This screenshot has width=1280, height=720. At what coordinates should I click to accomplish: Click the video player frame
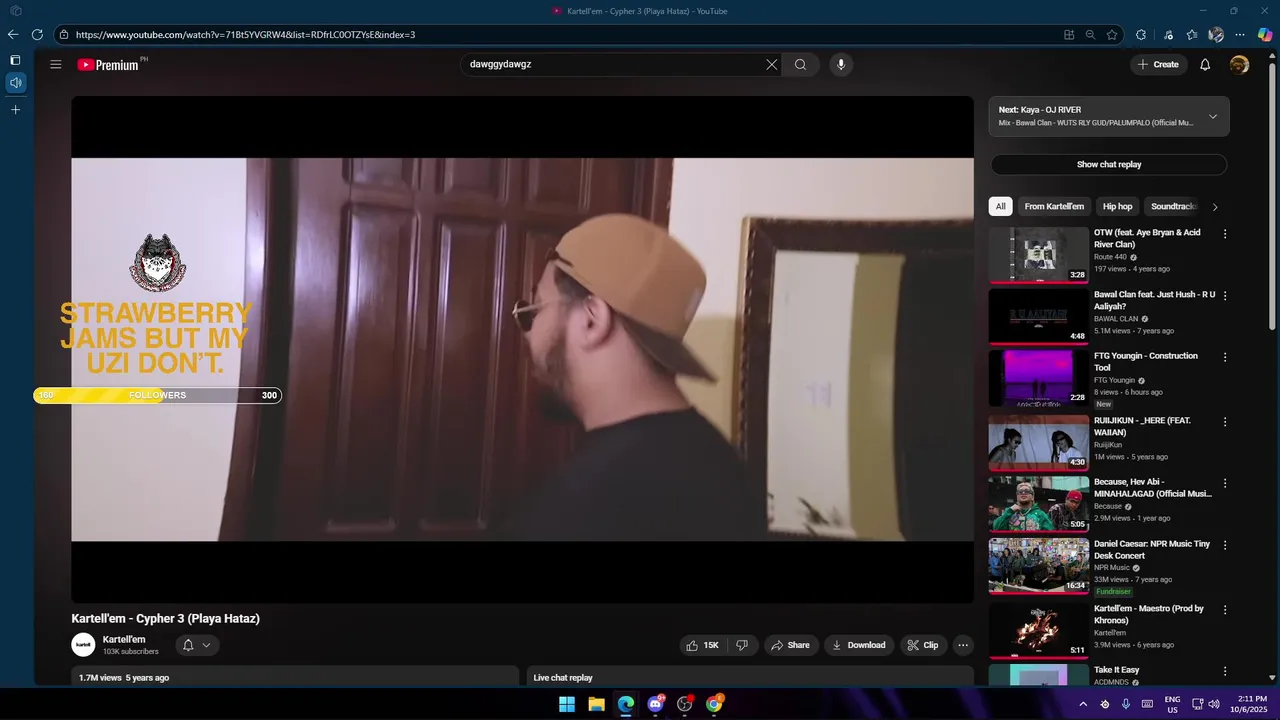[522, 349]
